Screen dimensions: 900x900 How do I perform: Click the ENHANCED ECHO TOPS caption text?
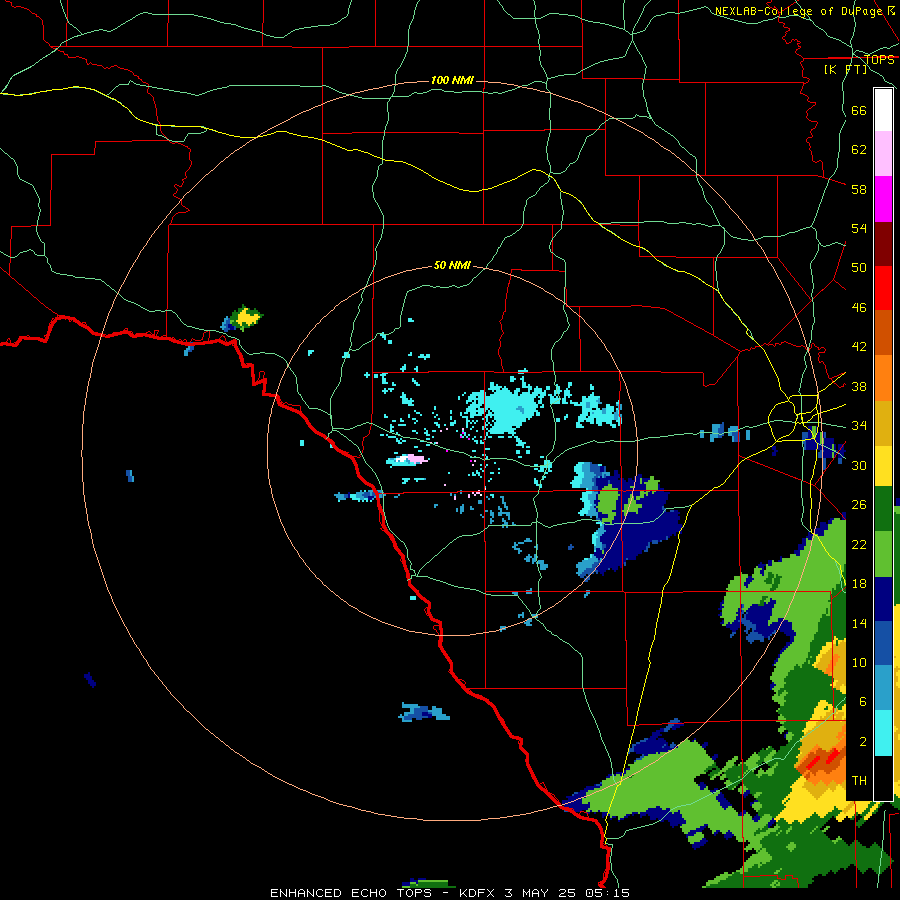(351, 893)
